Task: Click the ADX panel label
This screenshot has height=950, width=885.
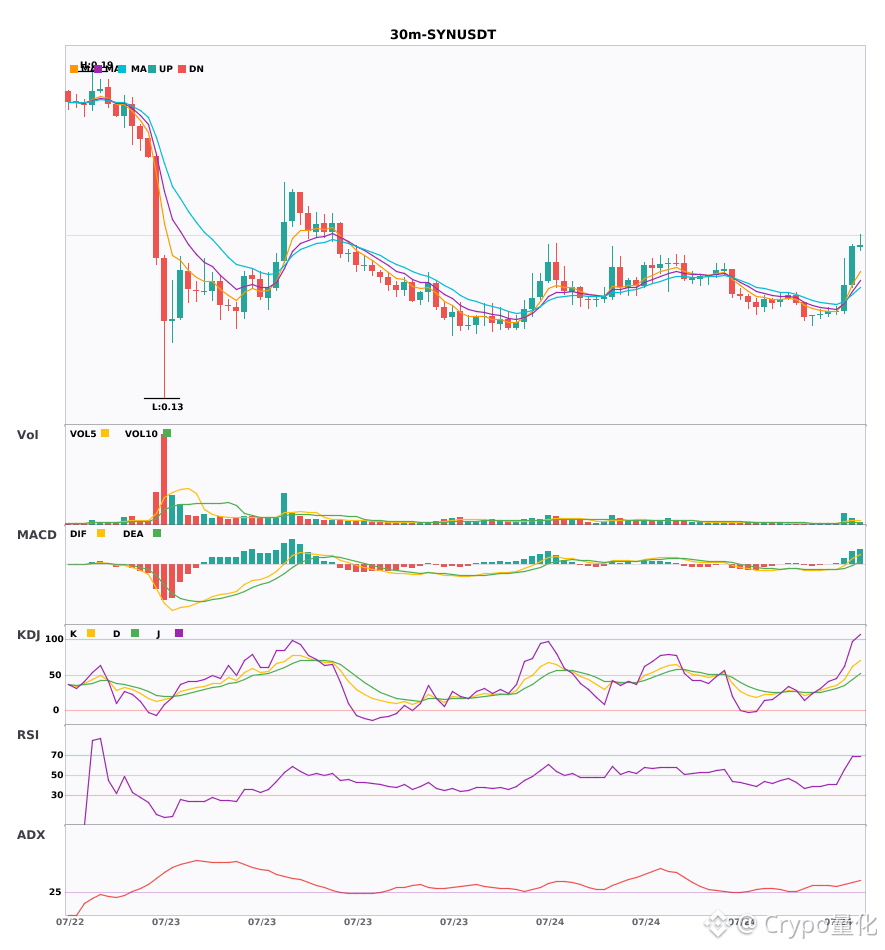Action: [x=31, y=835]
